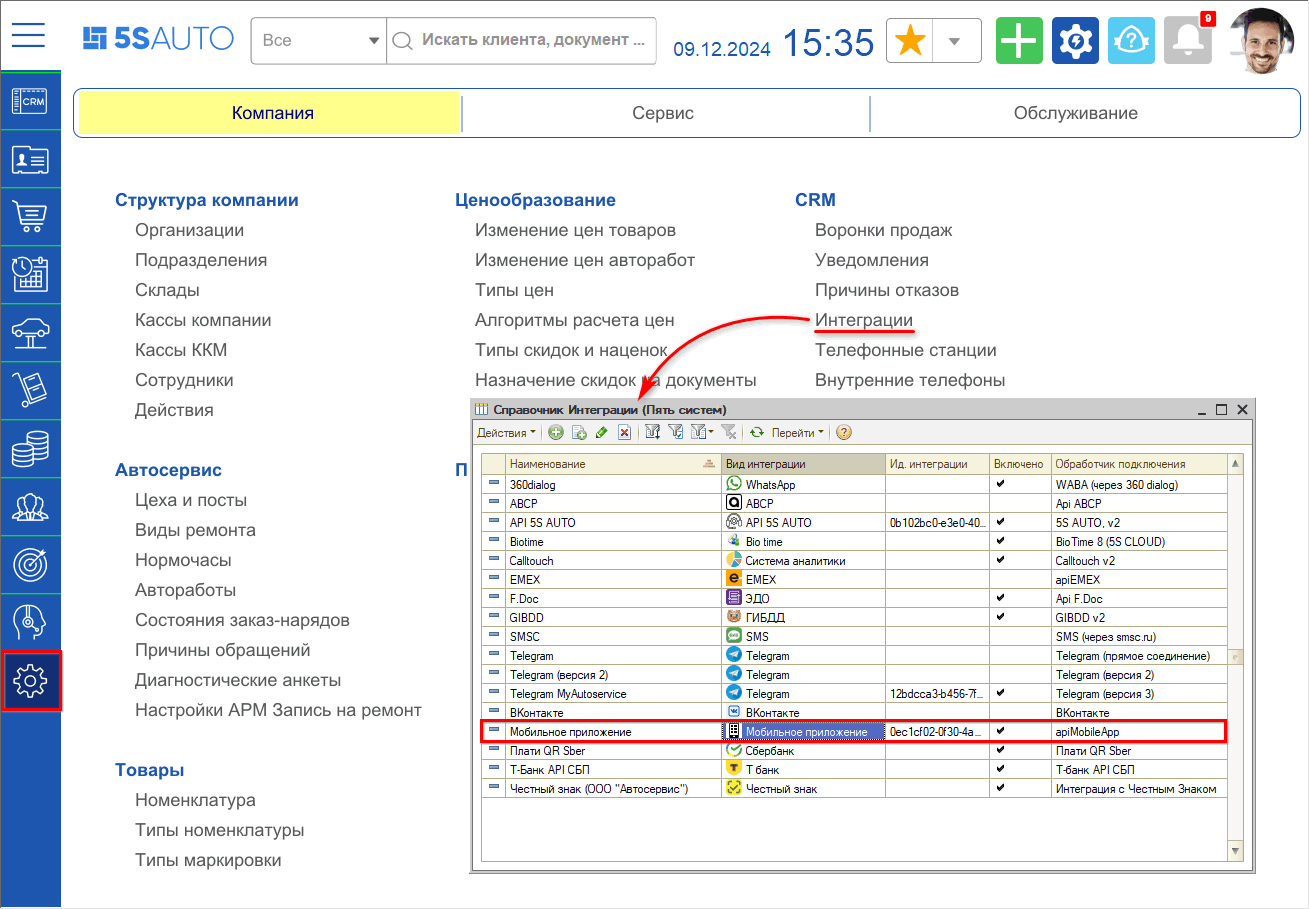This screenshot has width=1309, height=909.
Task: Expand the favorites dropdown arrow beside star
Action: (x=955, y=41)
